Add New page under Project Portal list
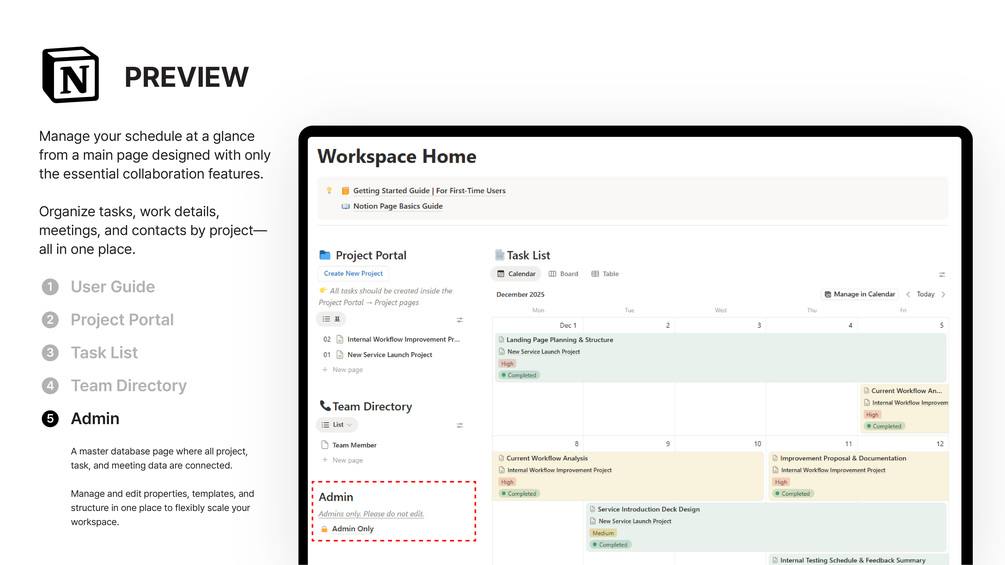This screenshot has width=1005, height=565. click(x=342, y=370)
